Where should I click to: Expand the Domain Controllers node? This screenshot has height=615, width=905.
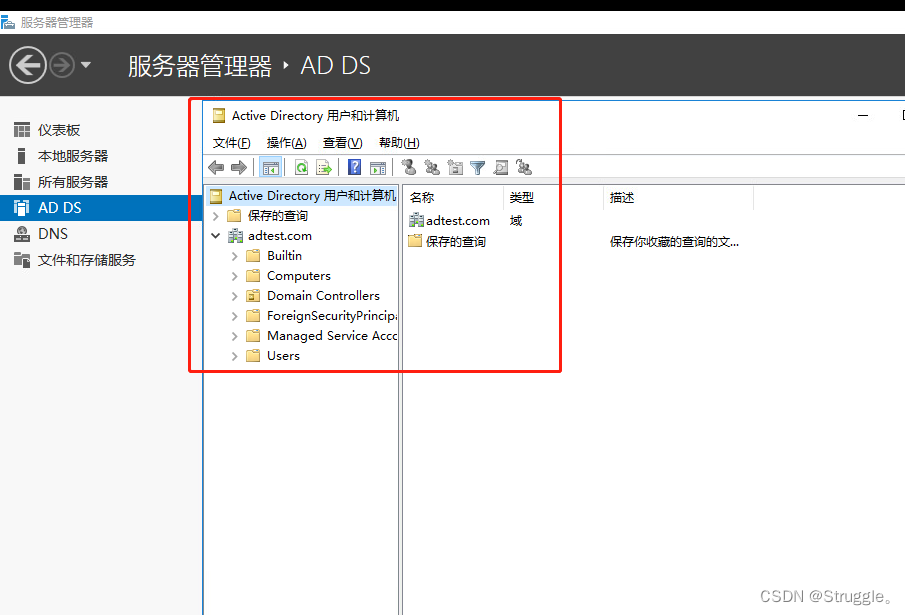pos(235,297)
